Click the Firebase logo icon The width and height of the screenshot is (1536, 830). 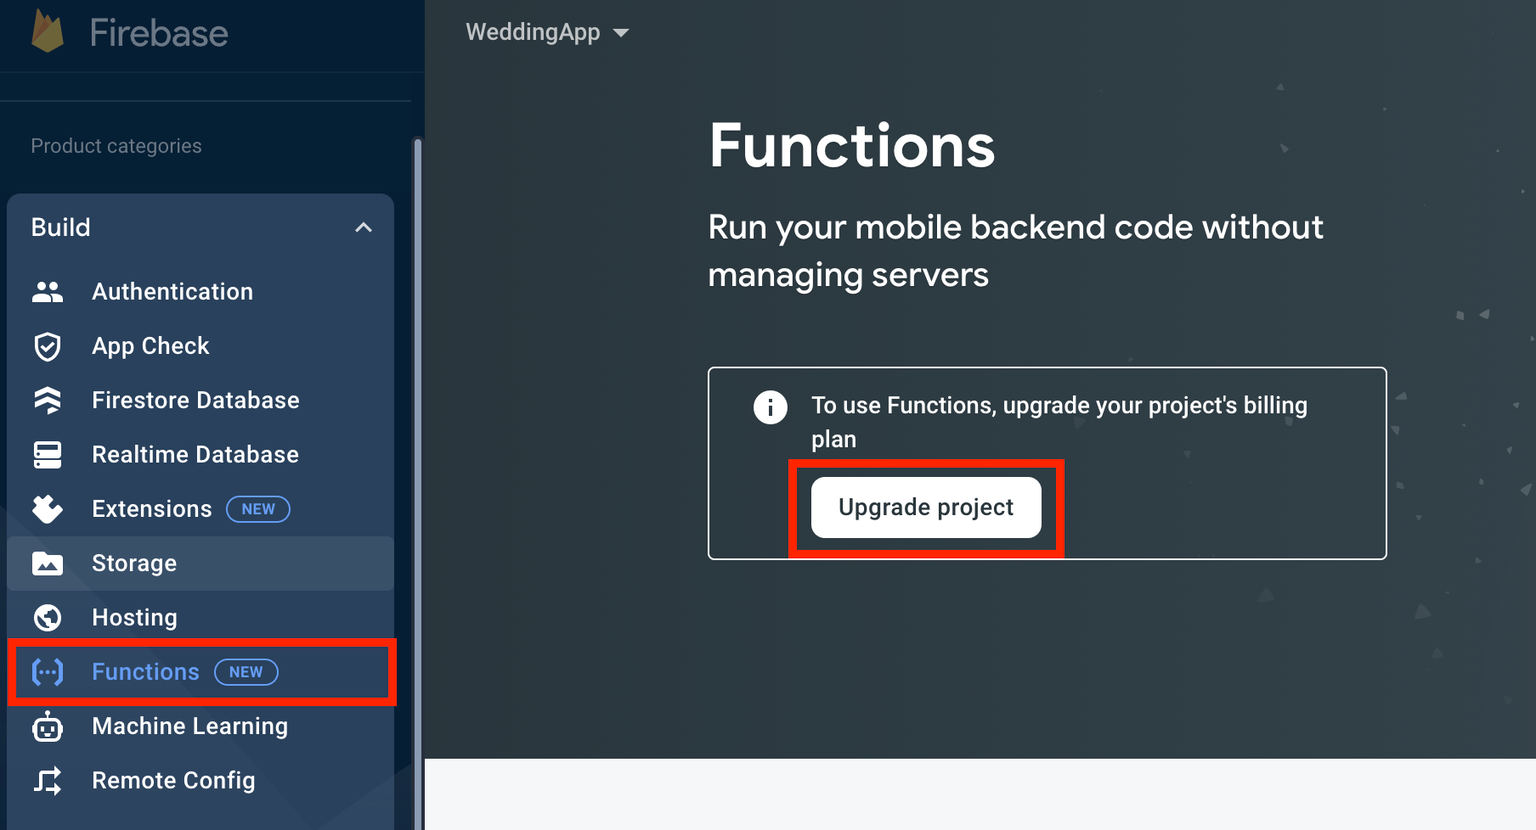point(47,30)
